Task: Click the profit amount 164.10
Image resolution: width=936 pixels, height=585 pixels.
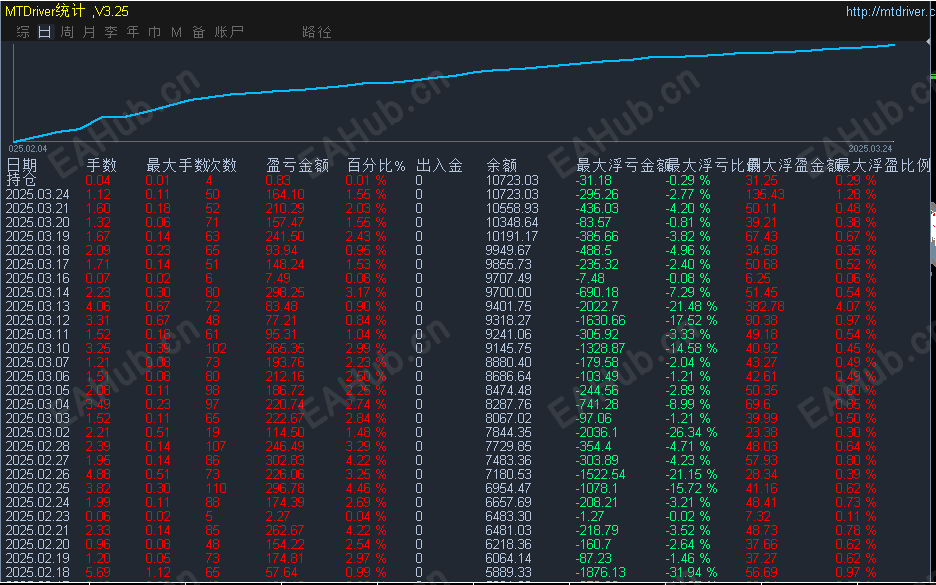Action: (285, 195)
